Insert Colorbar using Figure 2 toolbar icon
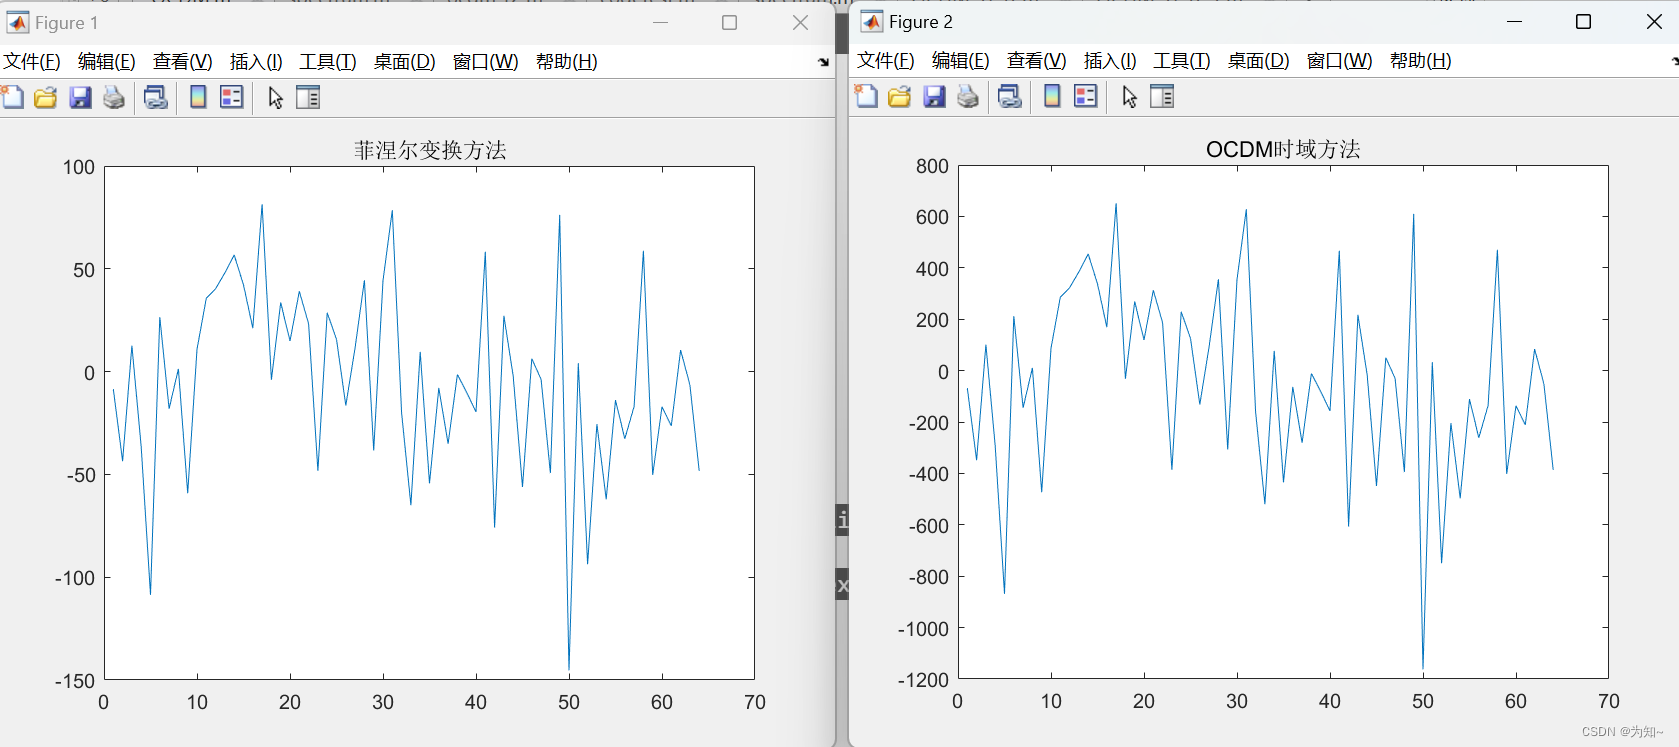The image size is (1679, 747). [x=1052, y=96]
